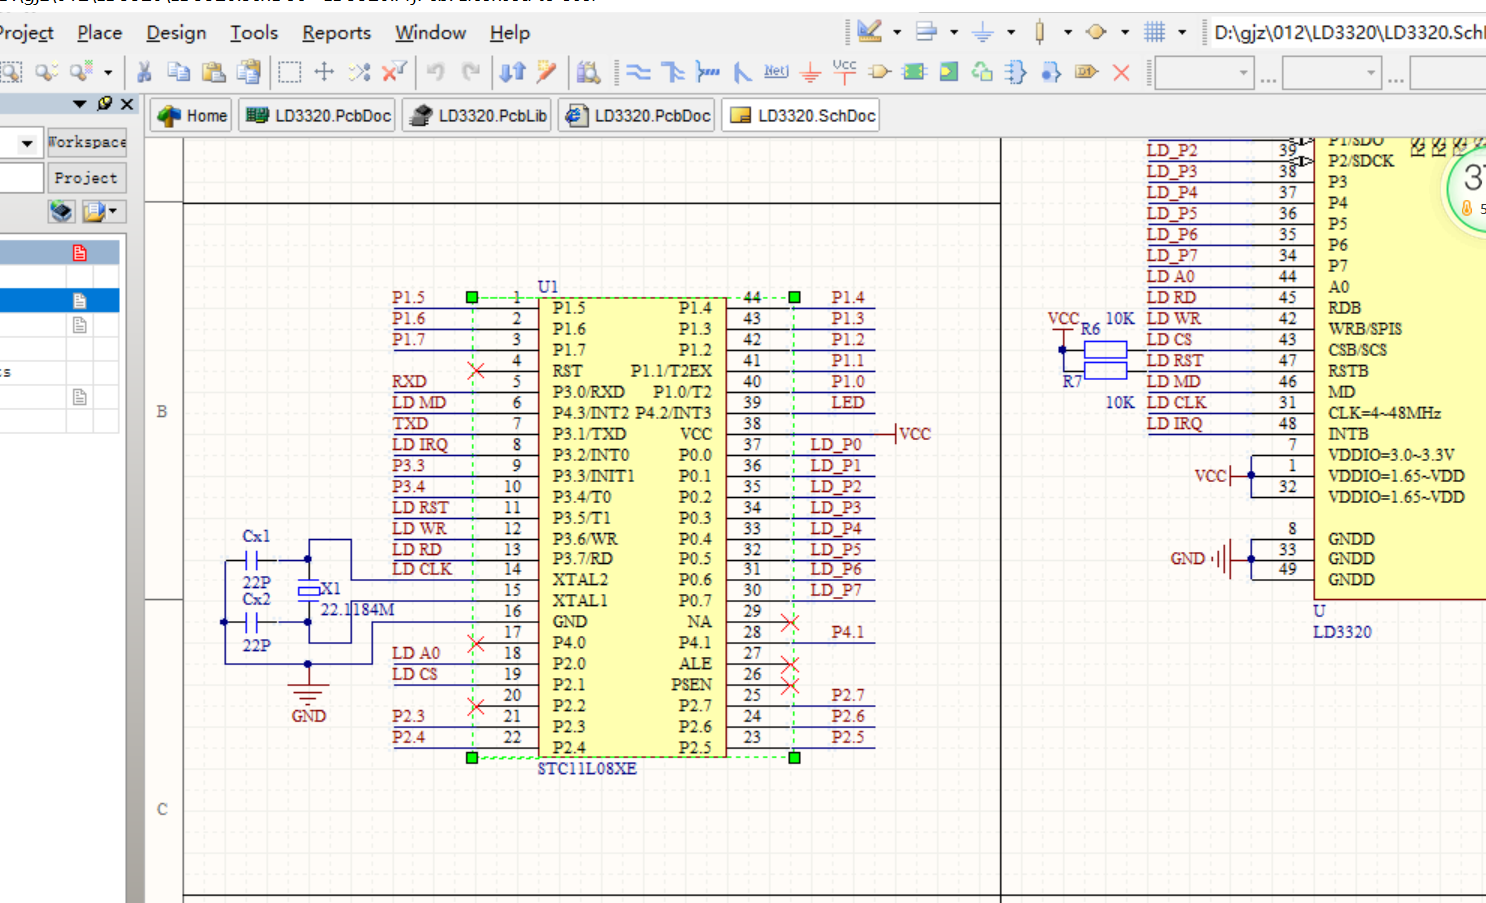Select the Place No ERC red X tool
Image resolution: width=1486 pixels, height=903 pixels.
[1121, 72]
